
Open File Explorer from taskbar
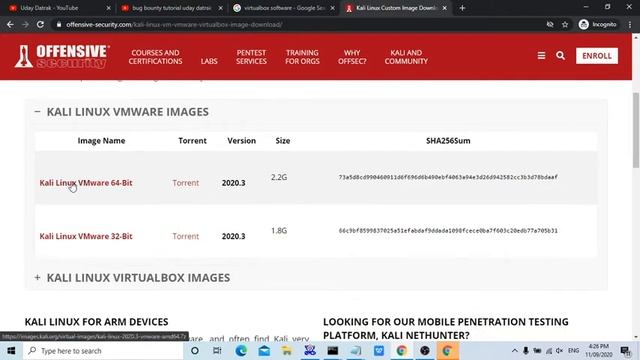pyautogui.click(x=287, y=351)
